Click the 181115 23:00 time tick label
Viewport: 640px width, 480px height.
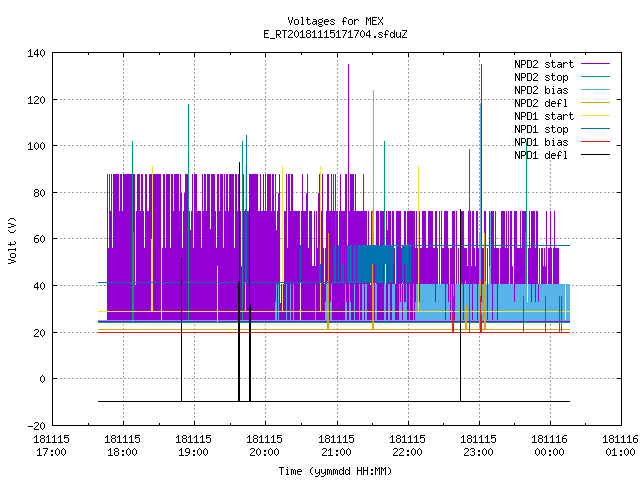pos(478,446)
